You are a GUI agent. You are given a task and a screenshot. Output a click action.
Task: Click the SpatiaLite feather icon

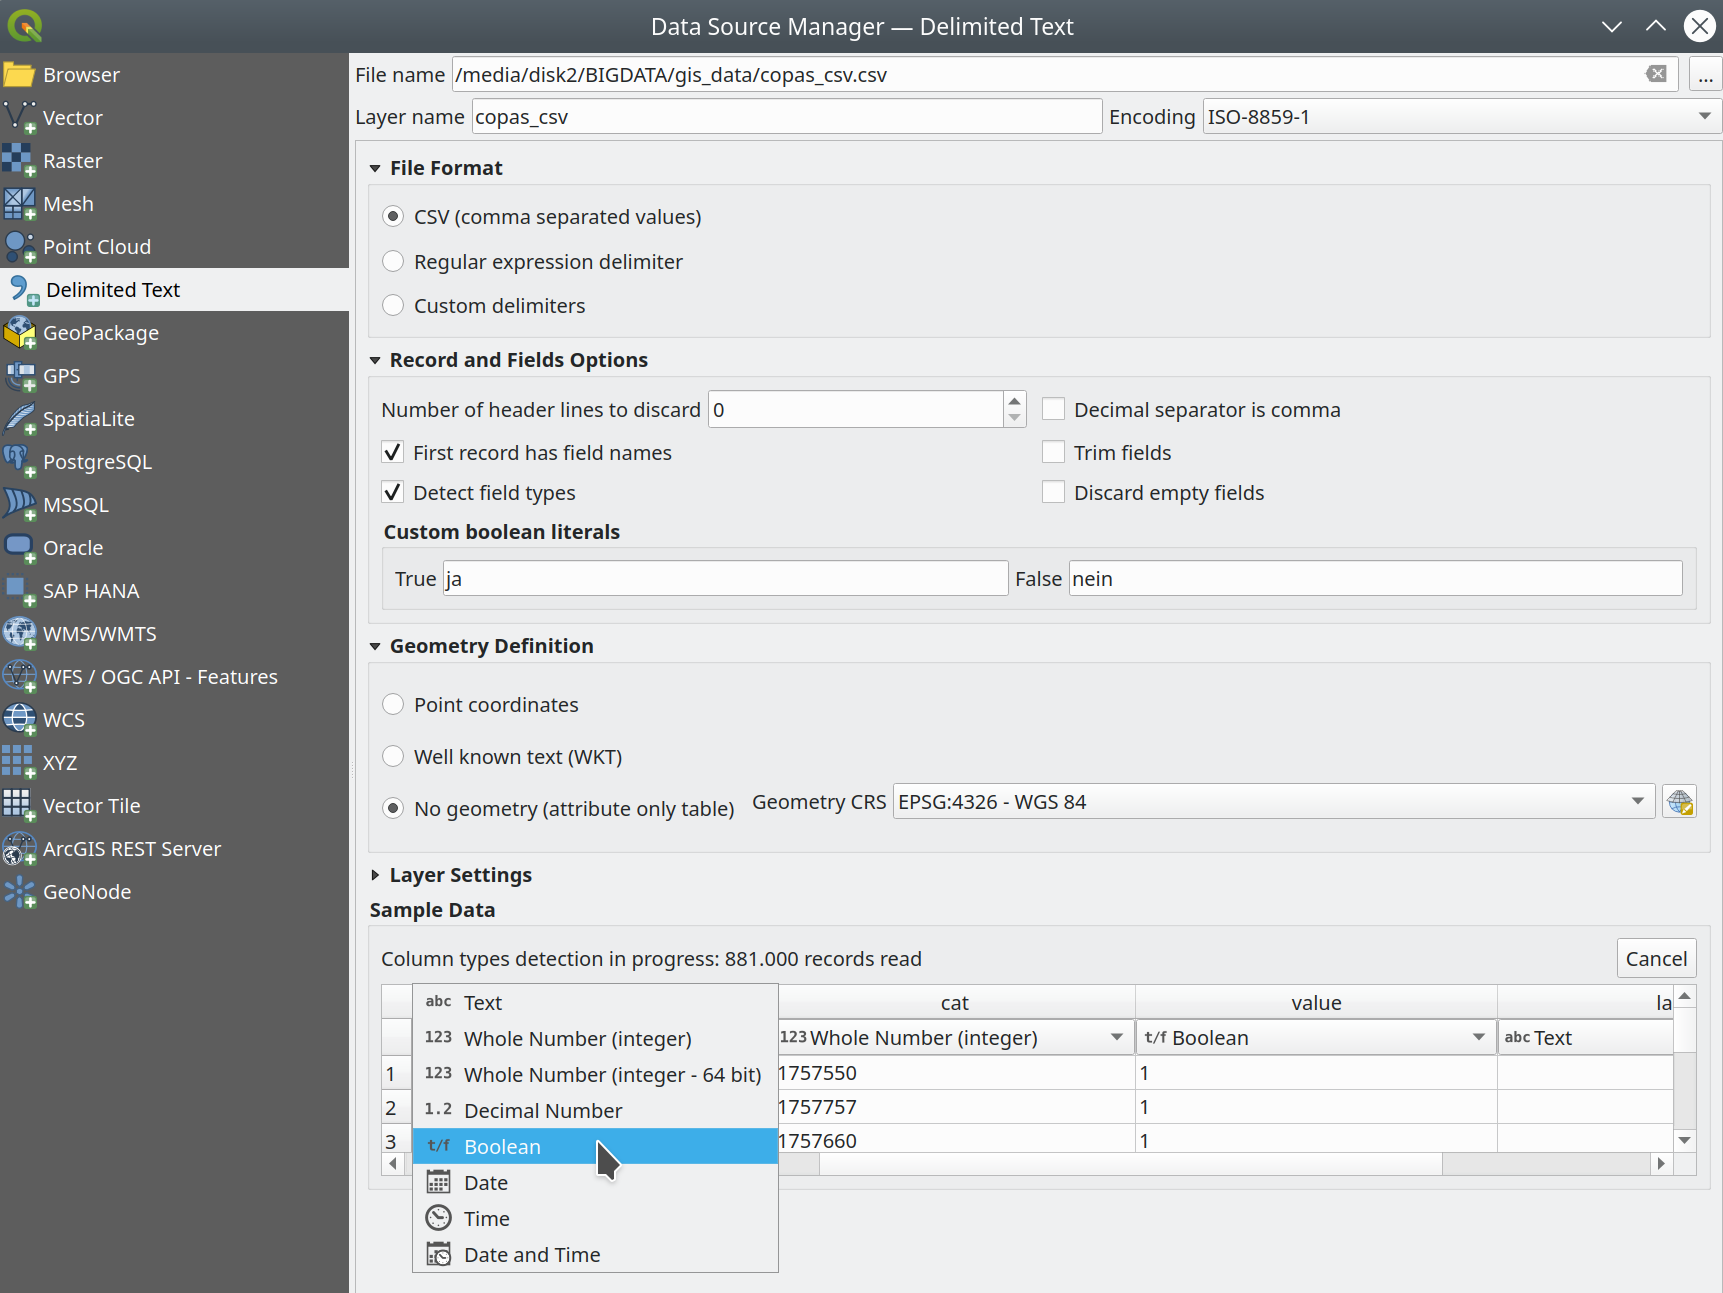[19, 418]
